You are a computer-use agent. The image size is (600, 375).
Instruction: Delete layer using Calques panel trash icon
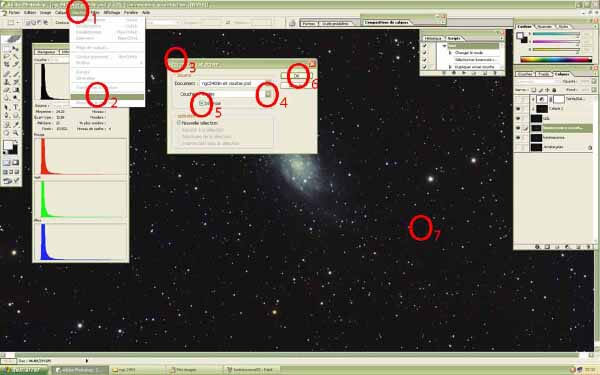point(589,247)
